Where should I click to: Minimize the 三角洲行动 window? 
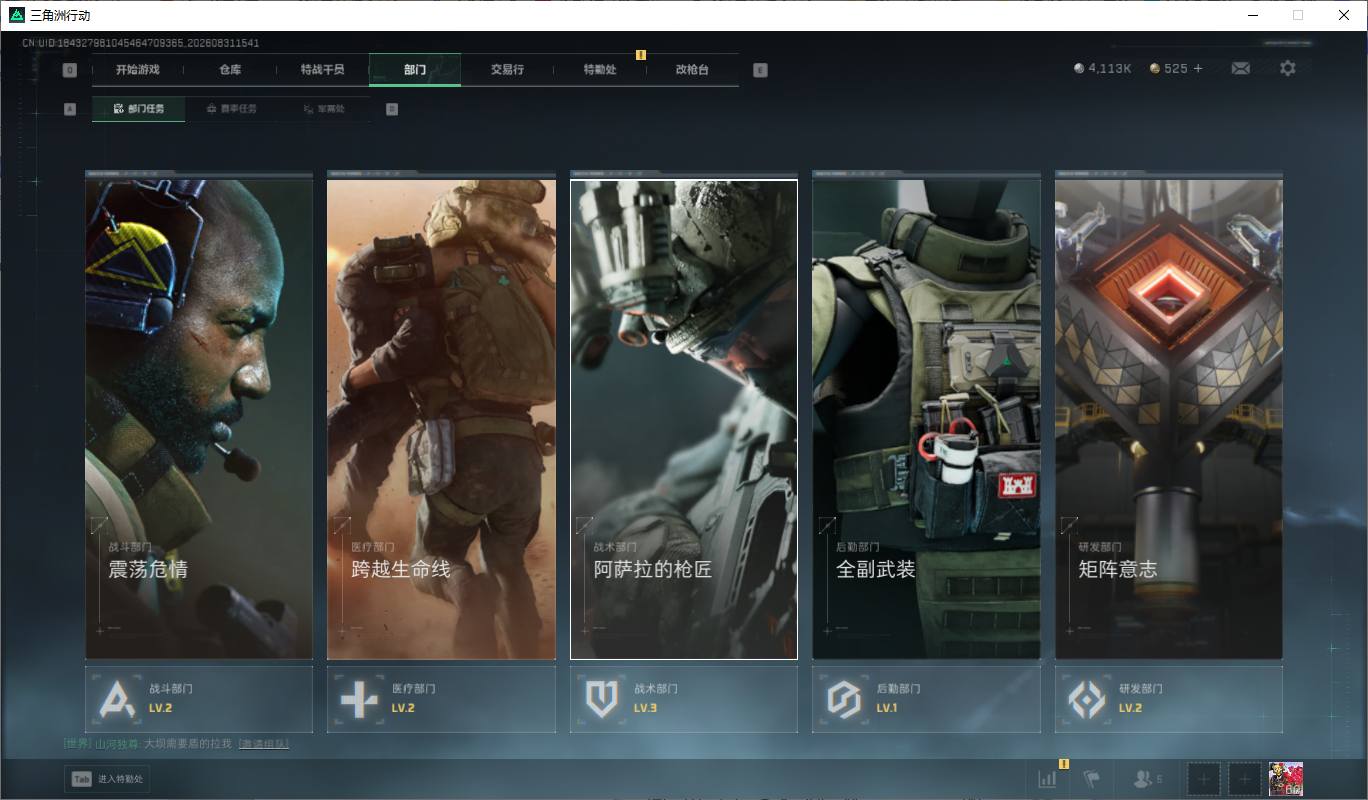1252,15
